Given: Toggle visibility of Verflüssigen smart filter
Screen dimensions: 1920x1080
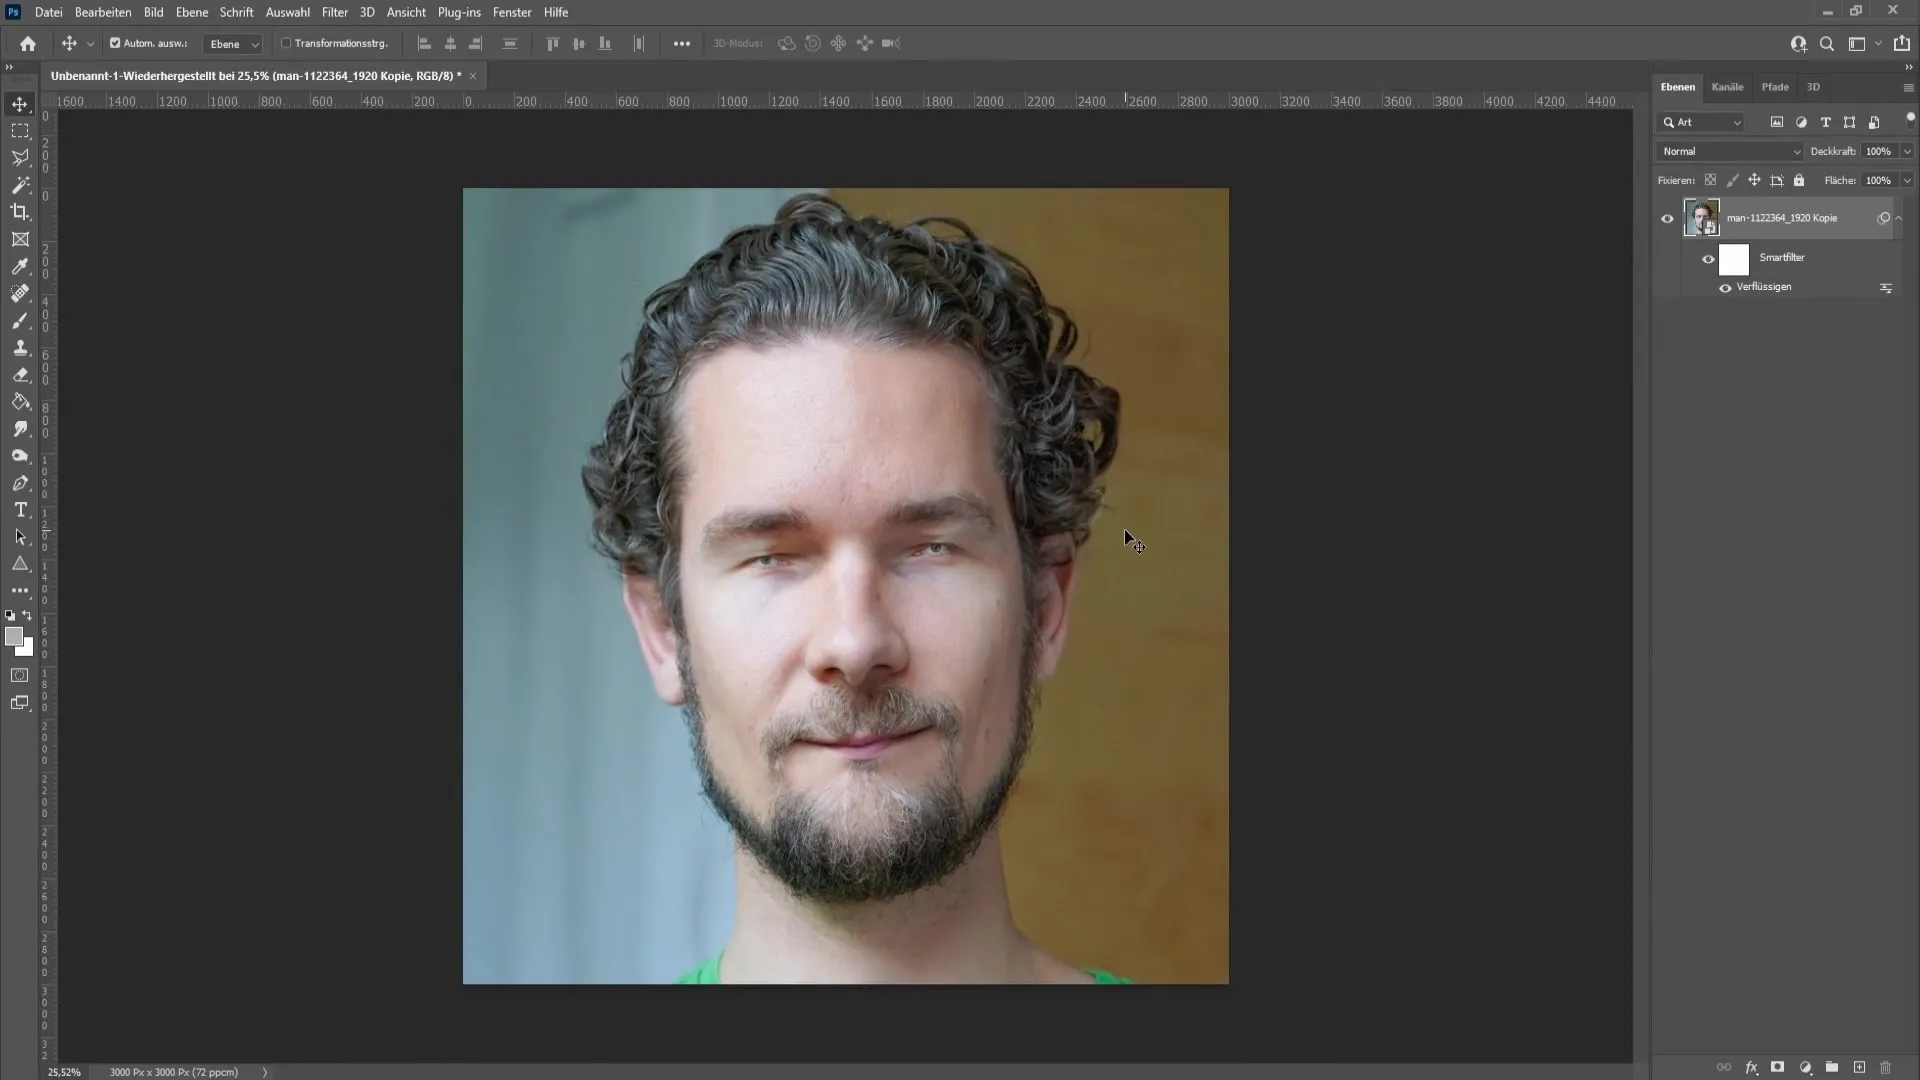Looking at the screenshot, I should point(1725,286).
